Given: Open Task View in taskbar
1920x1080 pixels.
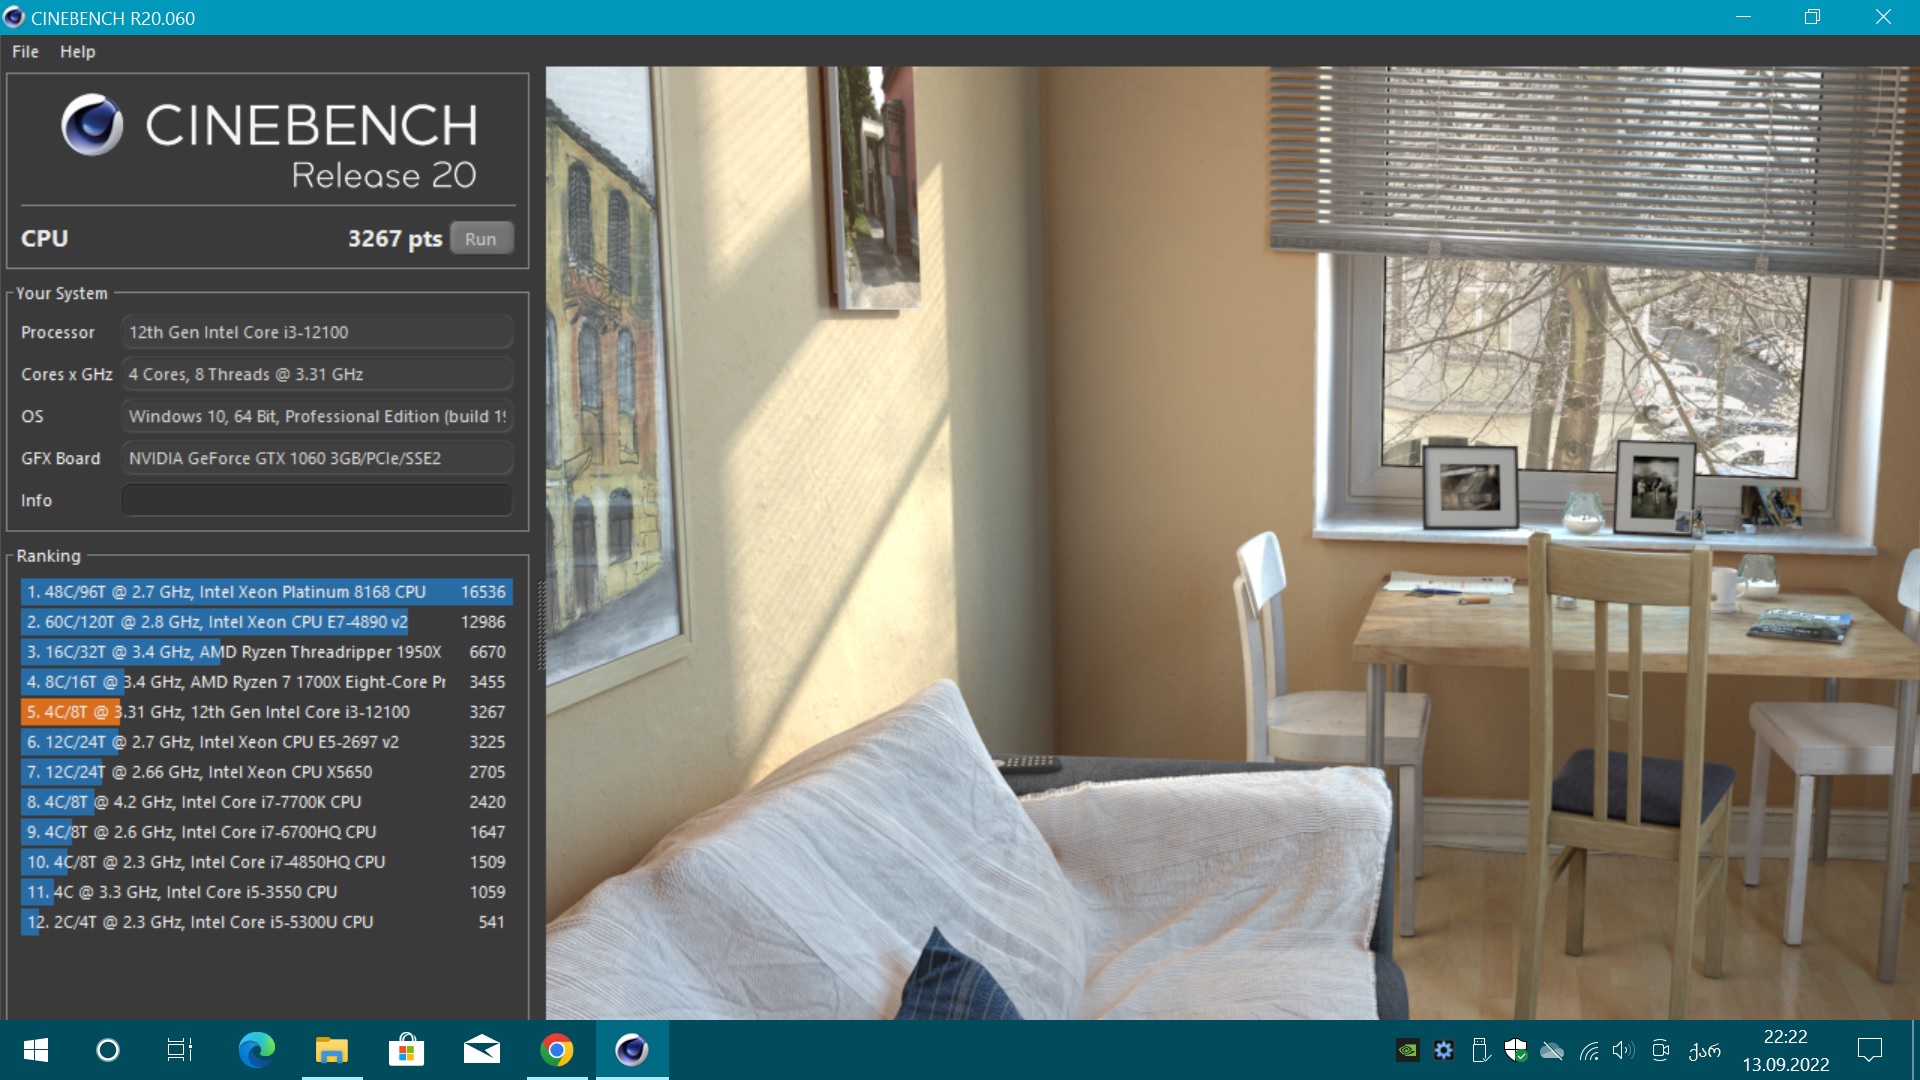Looking at the screenshot, I should click(x=180, y=1050).
